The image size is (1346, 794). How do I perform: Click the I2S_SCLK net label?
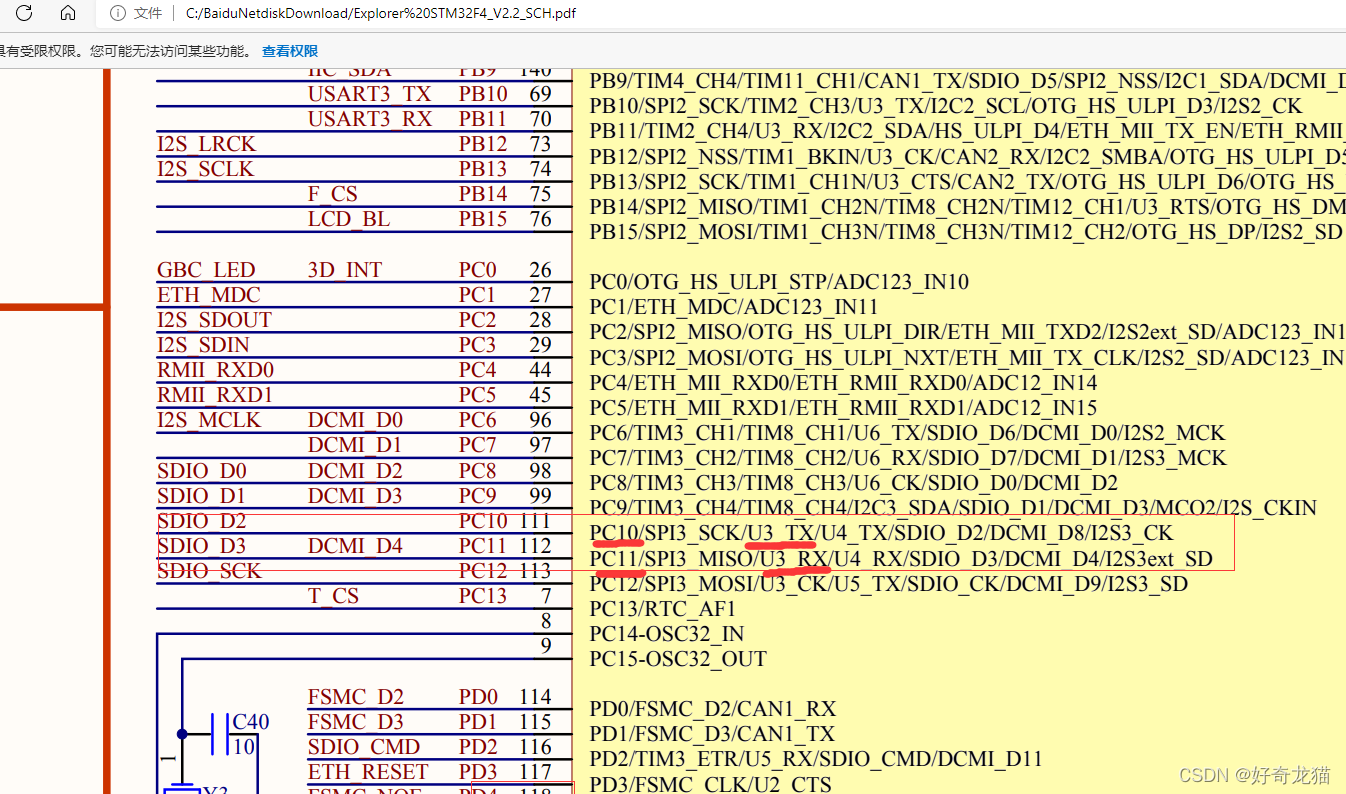[x=205, y=169]
